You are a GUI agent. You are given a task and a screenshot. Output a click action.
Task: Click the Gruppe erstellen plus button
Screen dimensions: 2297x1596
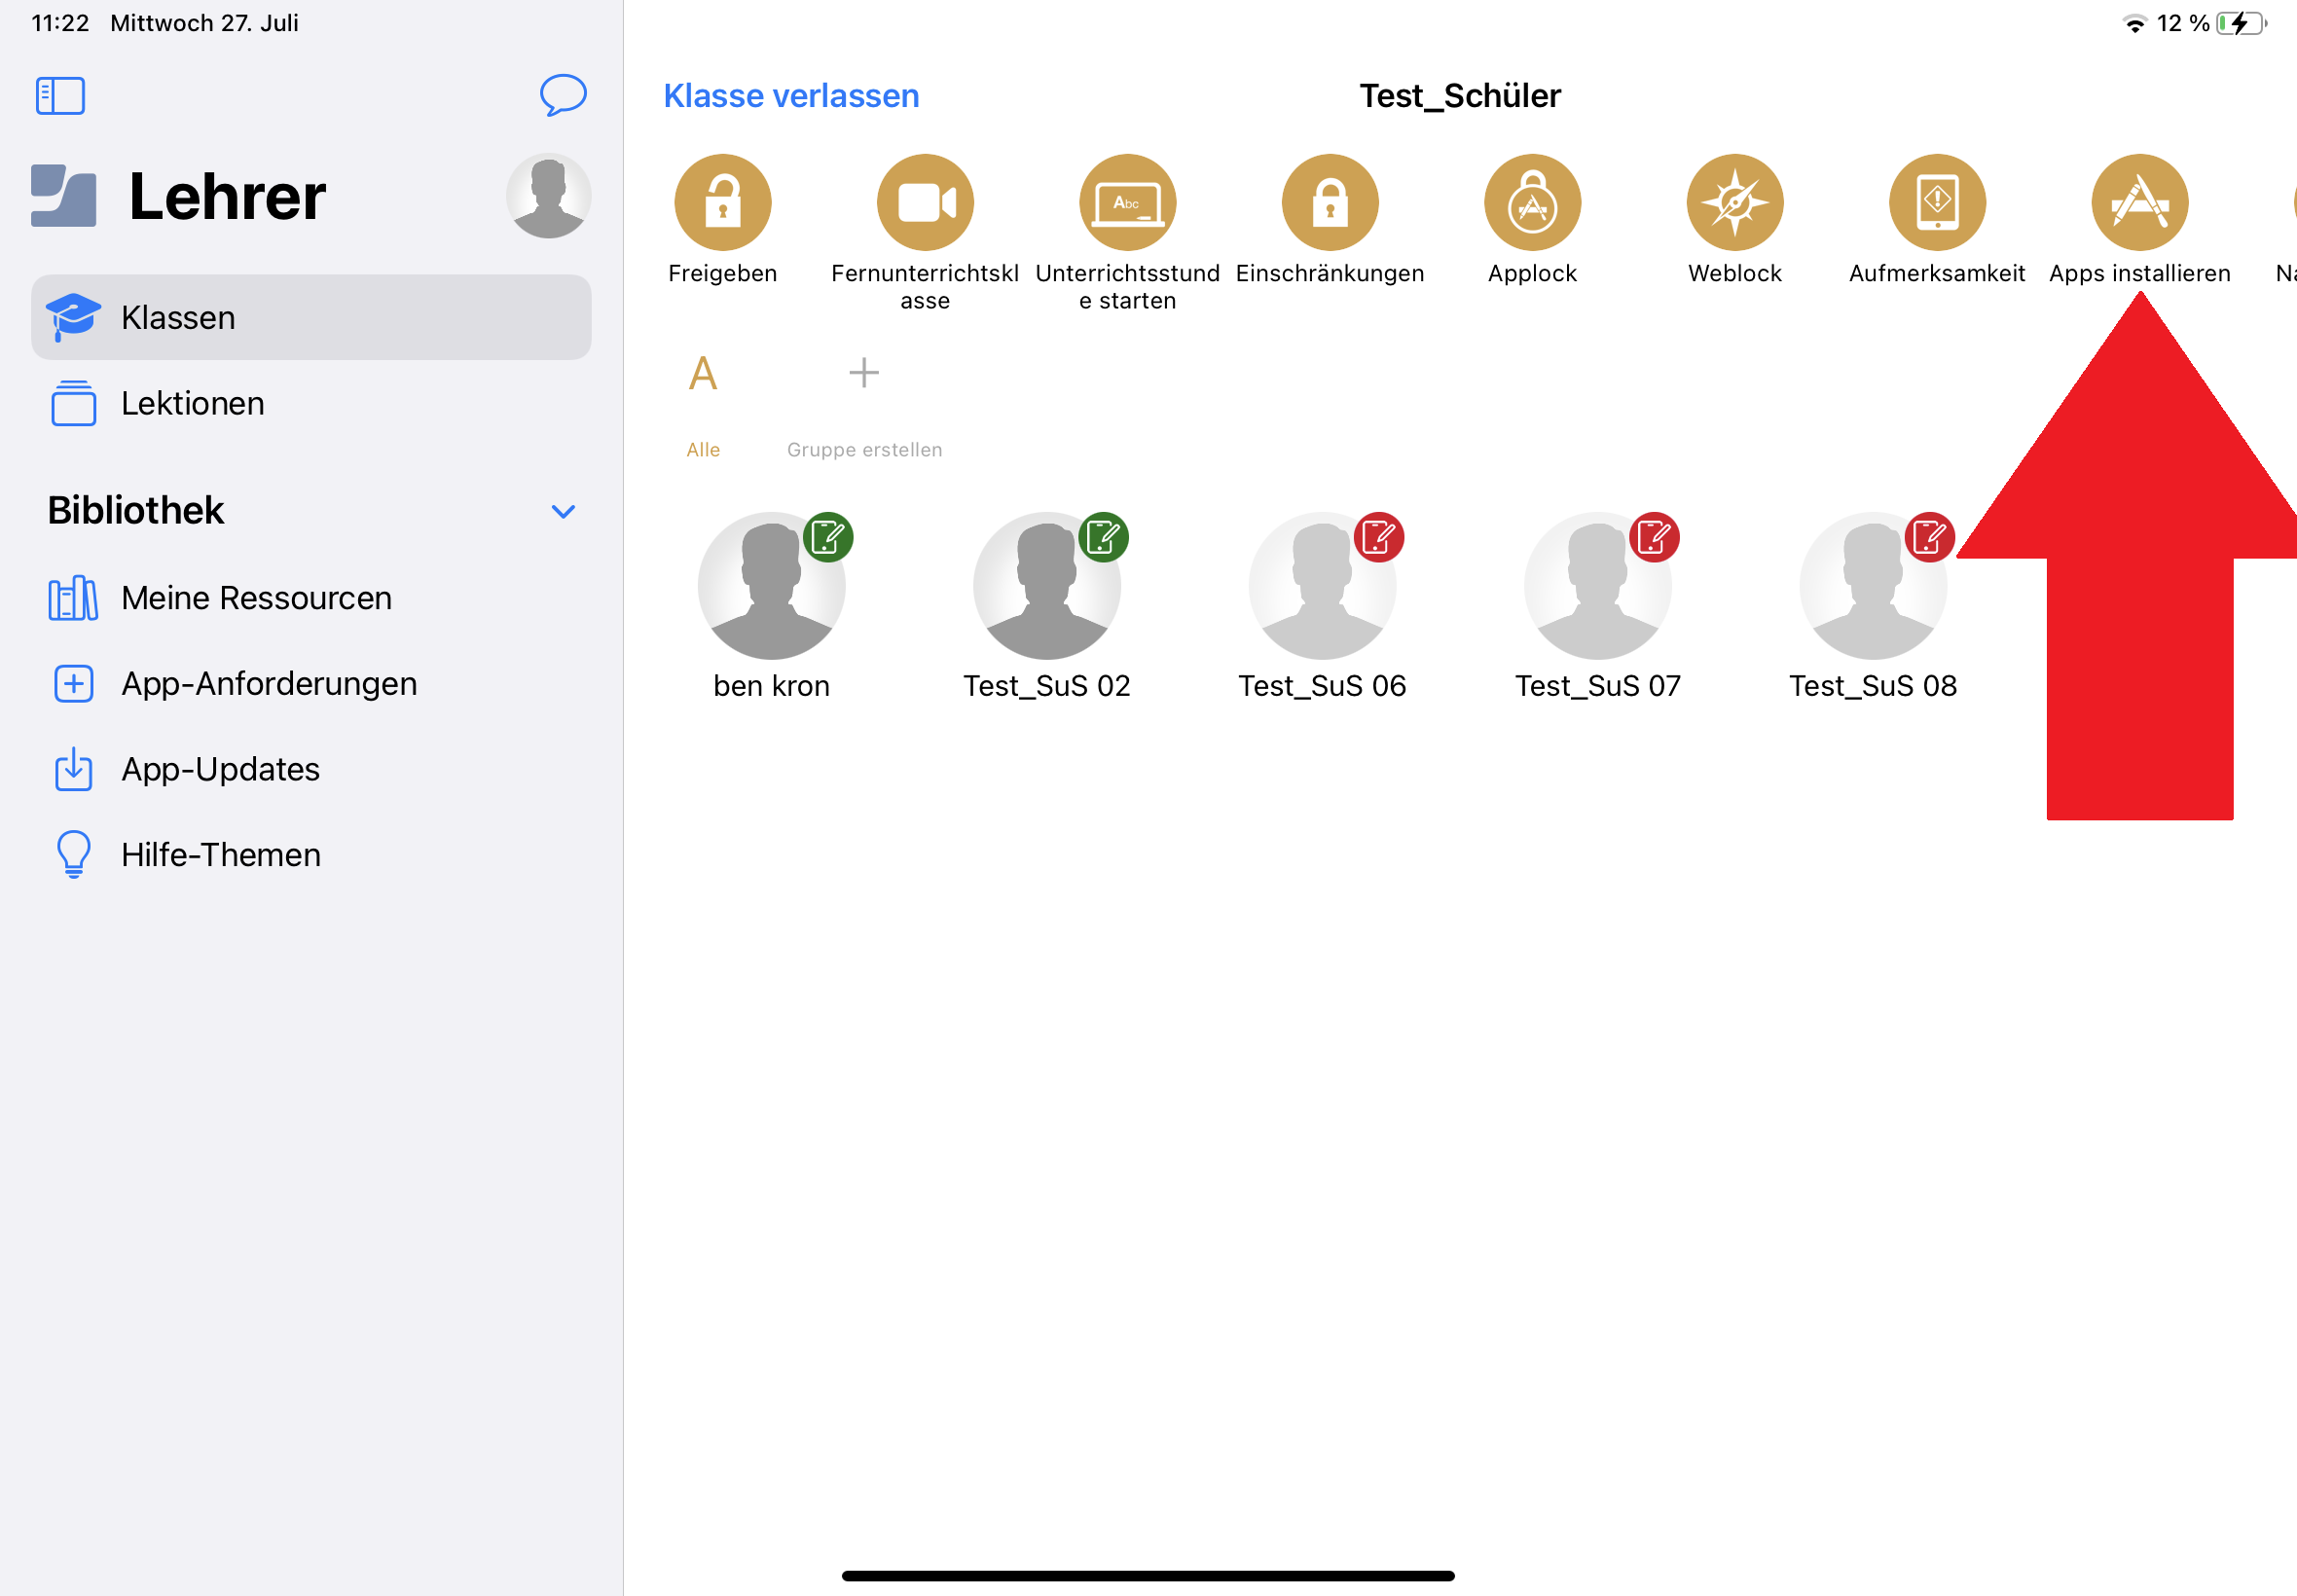[864, 373]
